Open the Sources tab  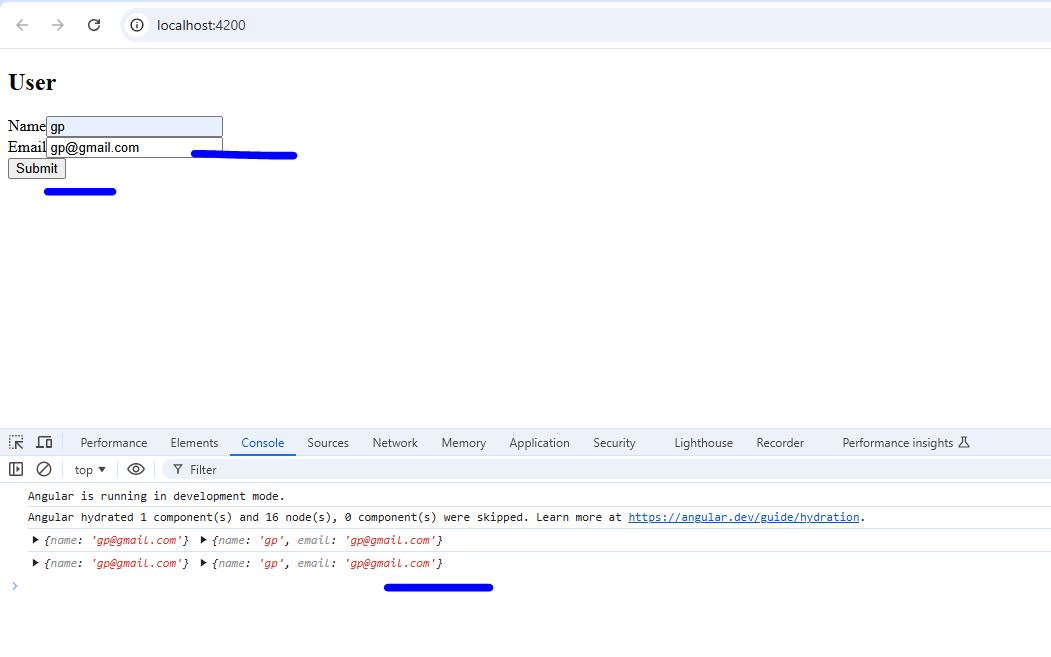[x=328, y=443]
